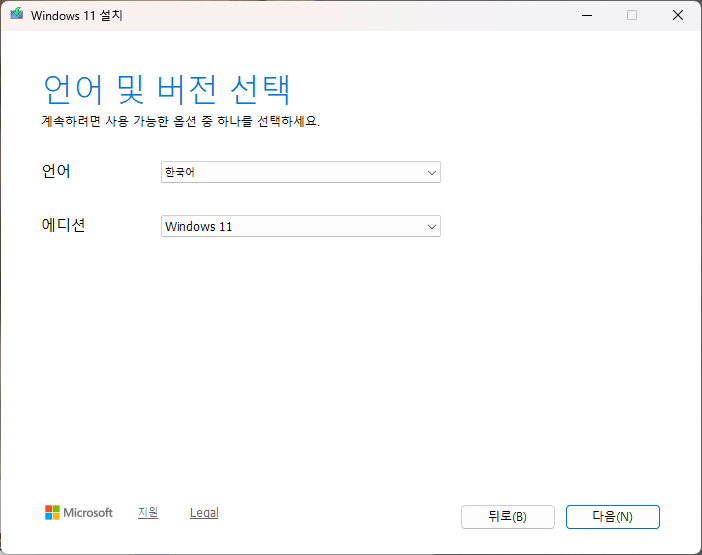
Task: Close the Windows 11 설치 window
Action: coord(678,15)
